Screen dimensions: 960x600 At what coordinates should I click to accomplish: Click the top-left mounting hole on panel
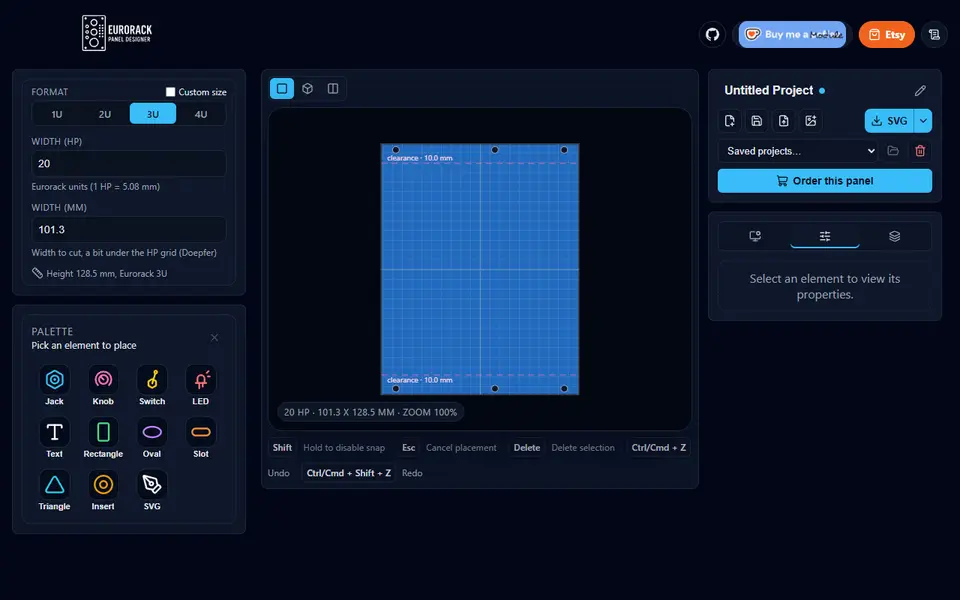pos(396,149)
